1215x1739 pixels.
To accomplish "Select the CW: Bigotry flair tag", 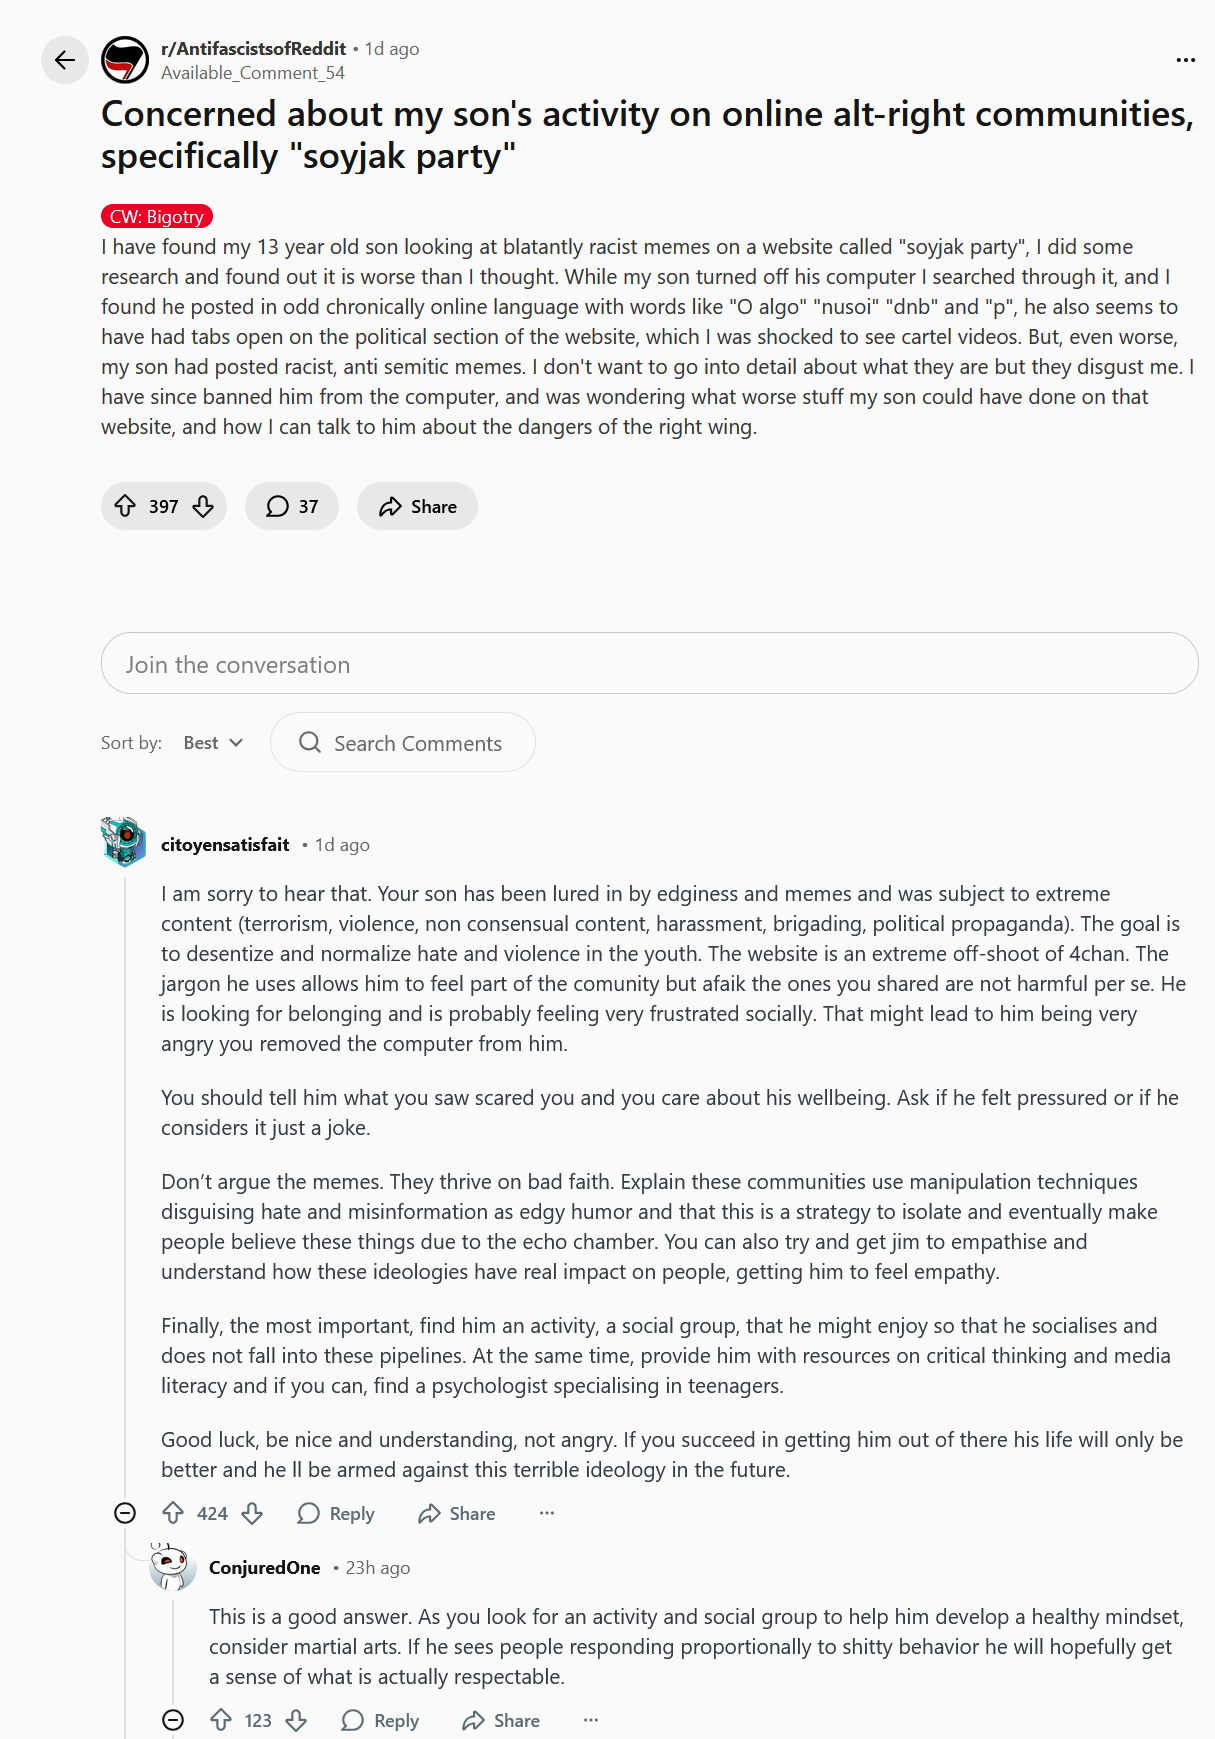I will point(157,216).
